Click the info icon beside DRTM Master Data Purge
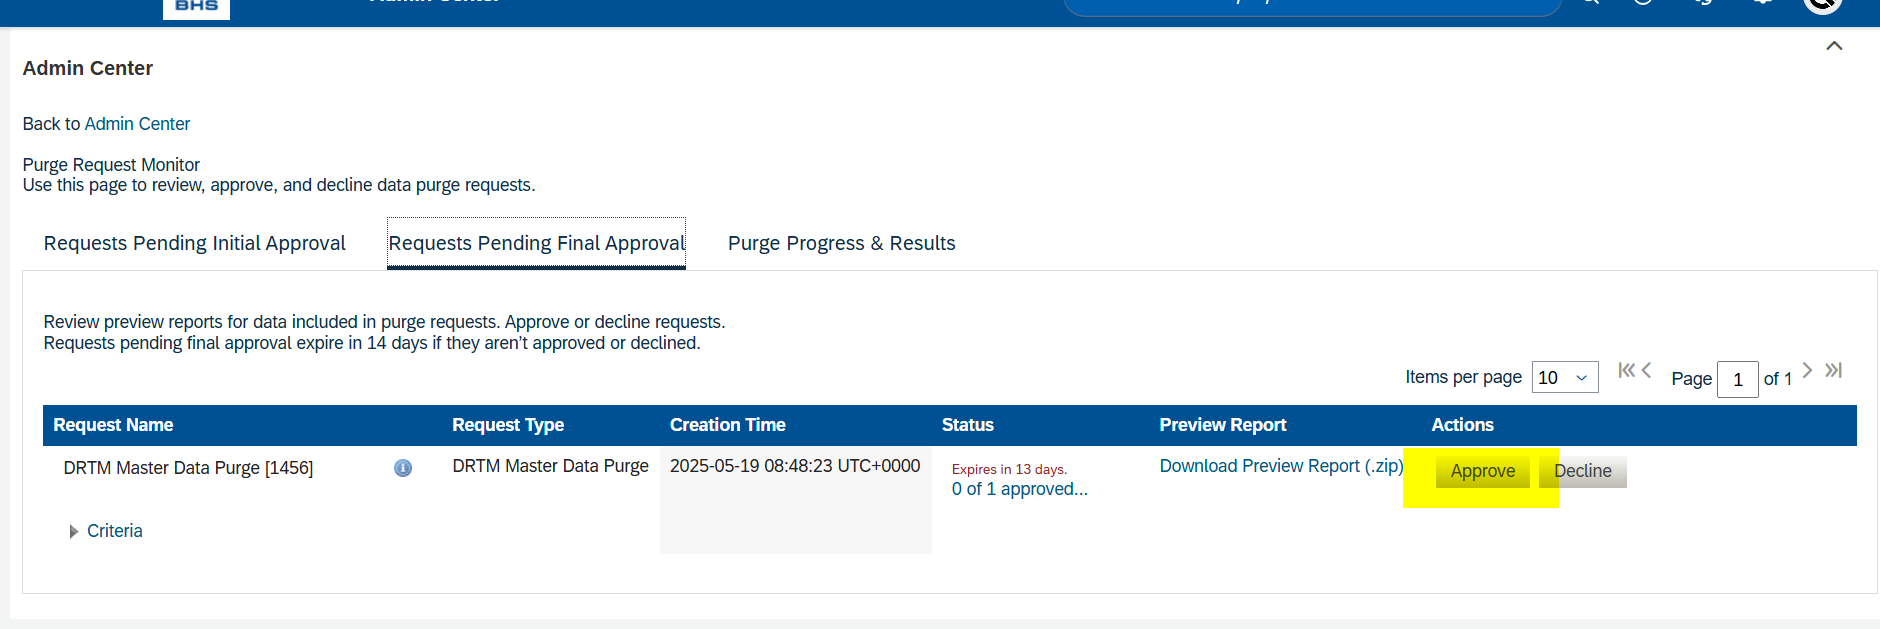 click(x=403, y=468)
